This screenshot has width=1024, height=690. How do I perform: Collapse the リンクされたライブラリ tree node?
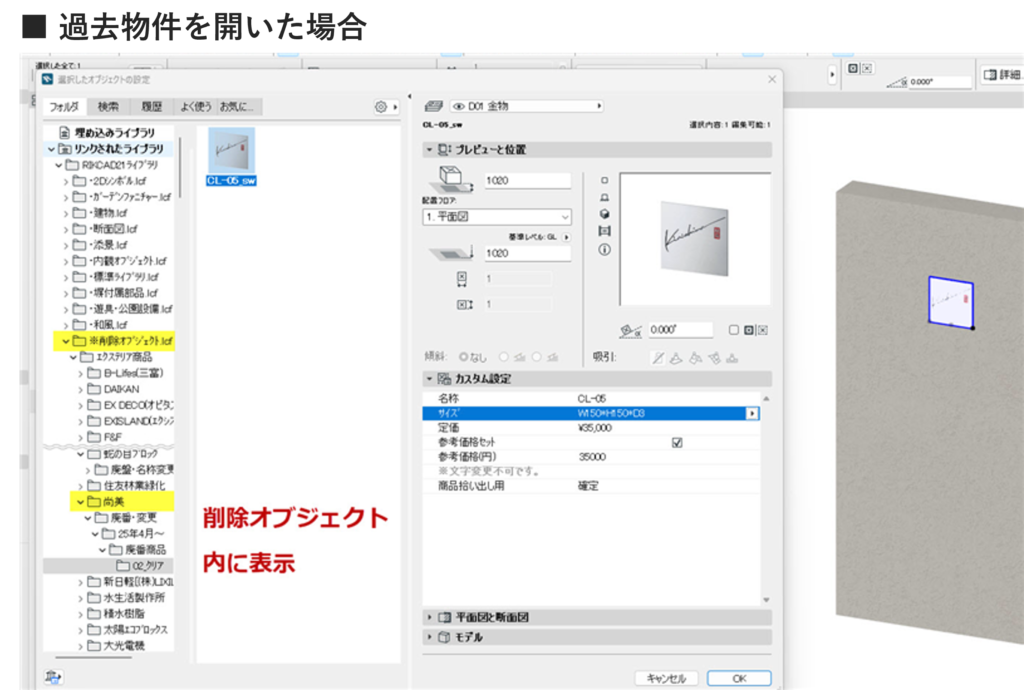point(51,149)
